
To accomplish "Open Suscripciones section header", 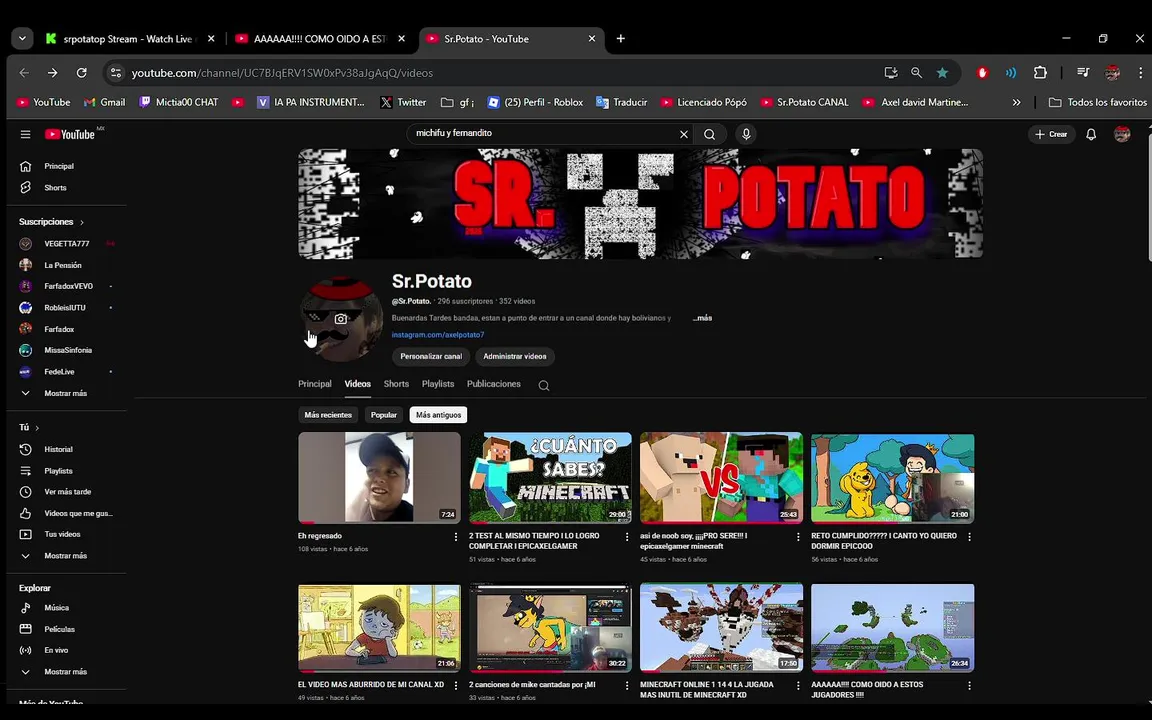I will coord(51,222).
